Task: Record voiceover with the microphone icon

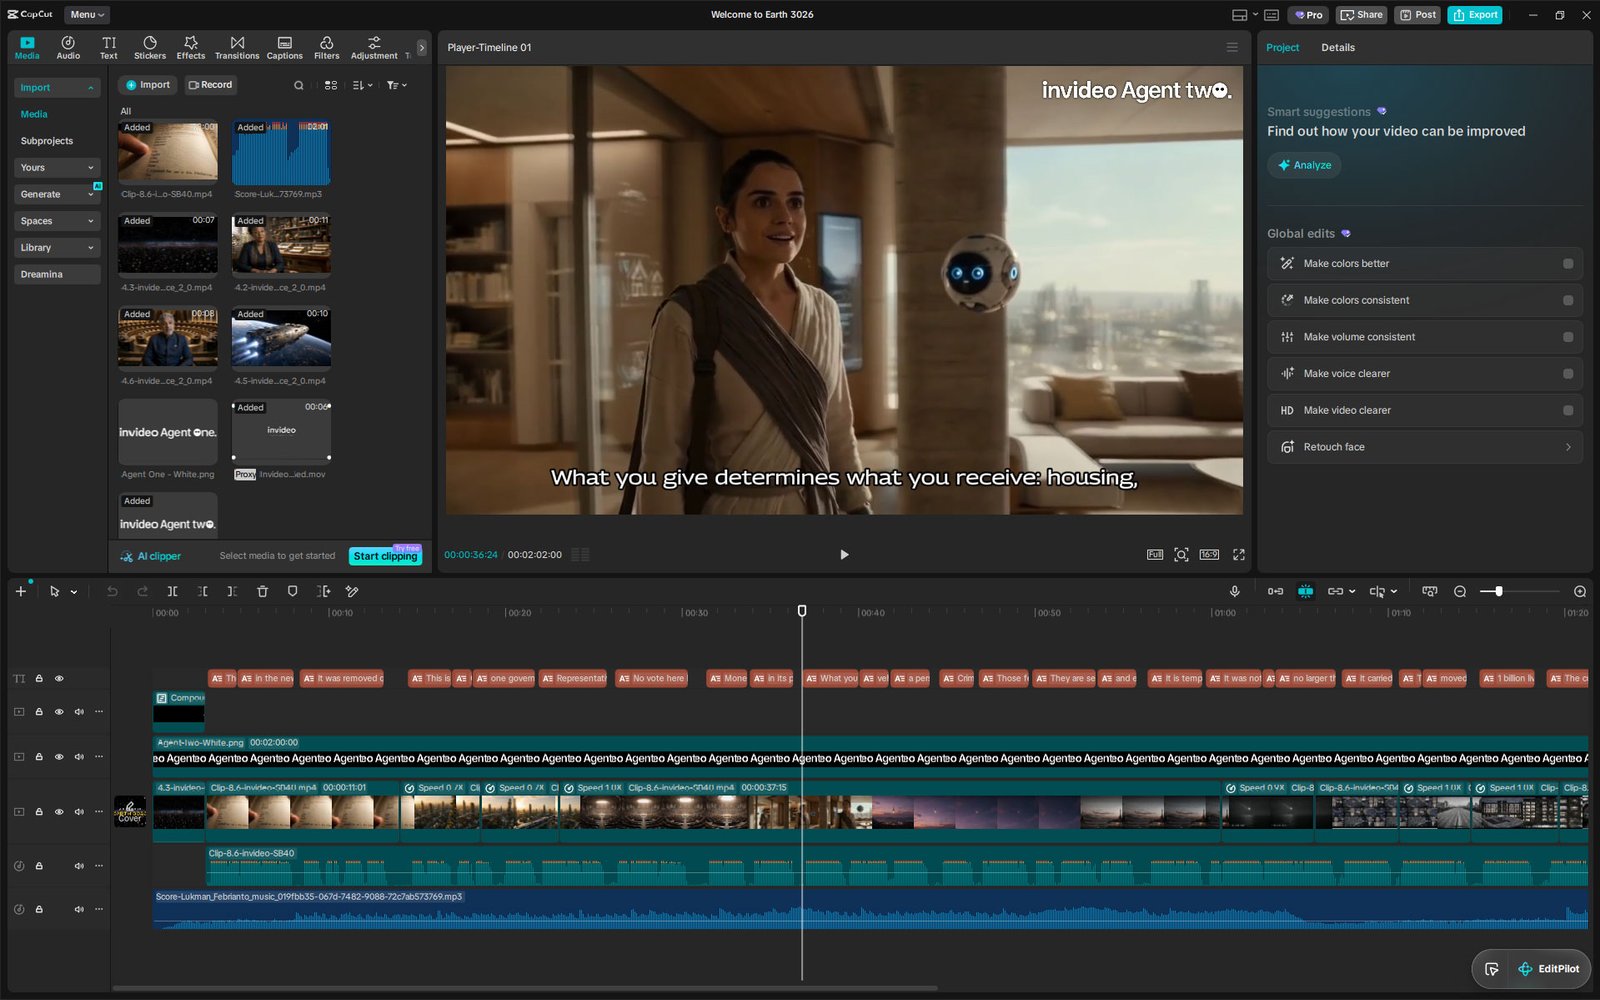Action: 1234,591
